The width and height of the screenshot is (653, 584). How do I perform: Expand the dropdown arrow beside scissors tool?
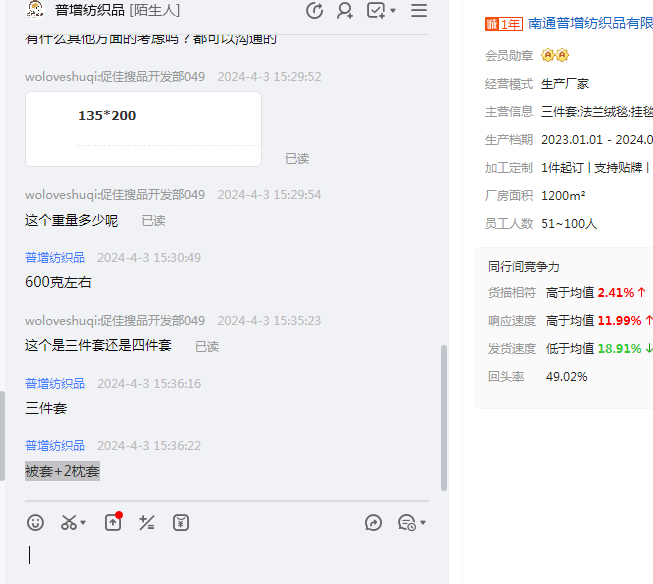click(x=83, y=523)
